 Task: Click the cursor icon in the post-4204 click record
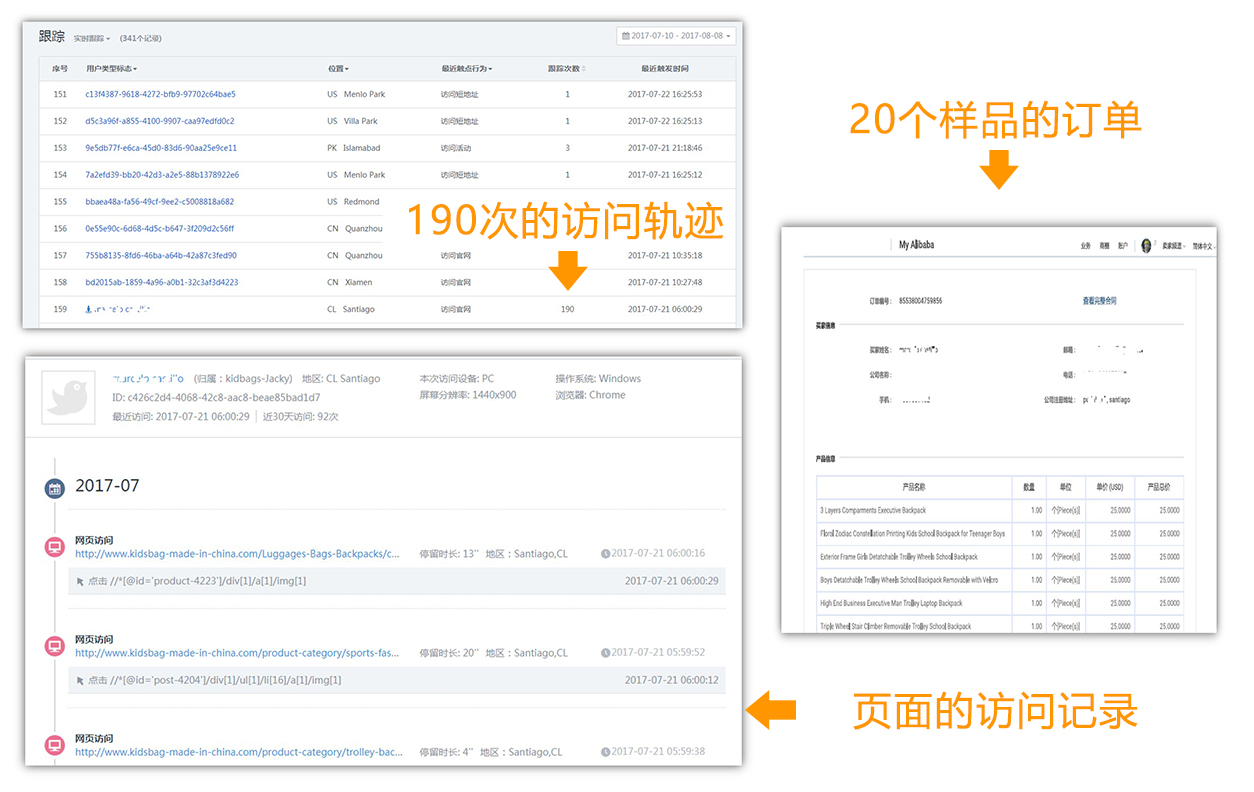(80, 679)
